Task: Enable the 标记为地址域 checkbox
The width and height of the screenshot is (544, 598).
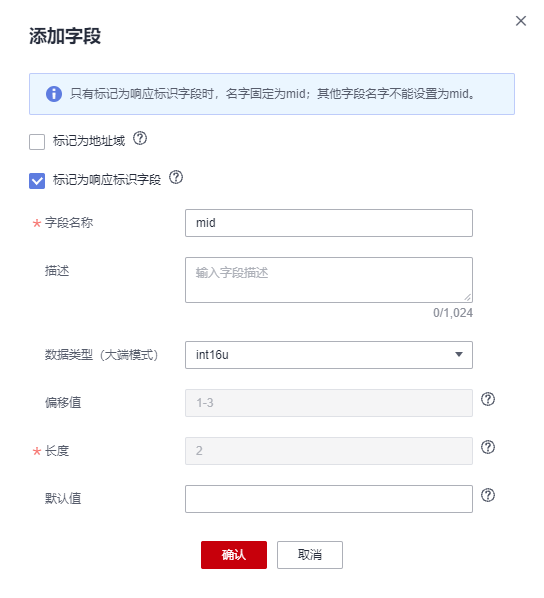Action: (37, 142)
